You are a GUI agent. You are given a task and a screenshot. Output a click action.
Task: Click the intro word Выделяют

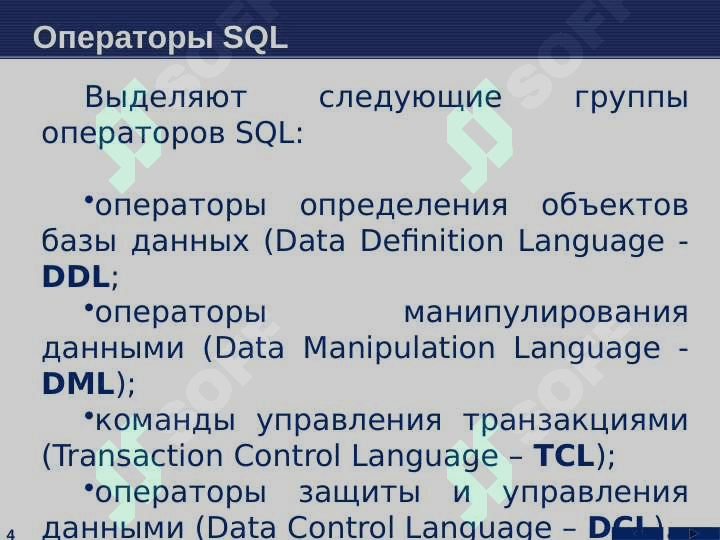pyautogui.click(x=165, y=98)
